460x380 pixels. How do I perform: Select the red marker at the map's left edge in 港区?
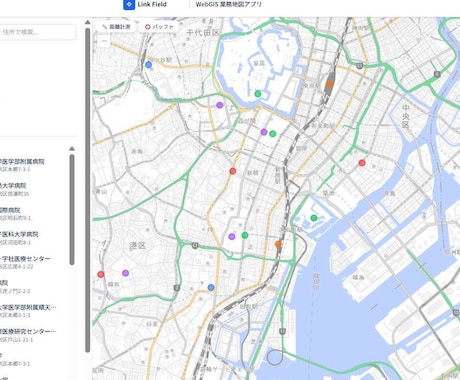click(x=101, y=274)
